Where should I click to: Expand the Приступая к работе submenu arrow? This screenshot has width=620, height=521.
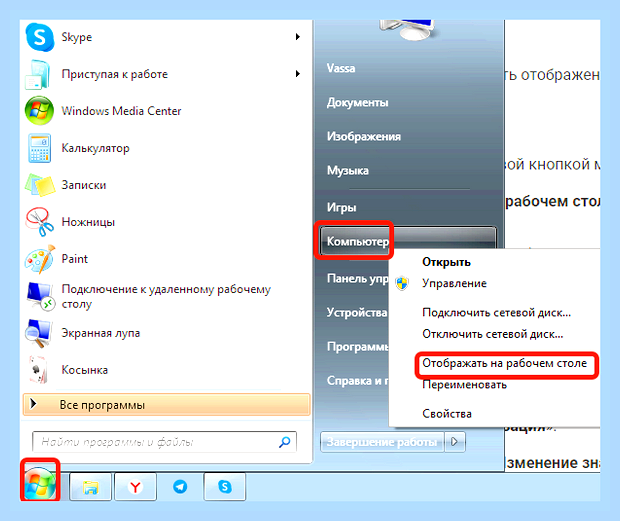[298, 74]
